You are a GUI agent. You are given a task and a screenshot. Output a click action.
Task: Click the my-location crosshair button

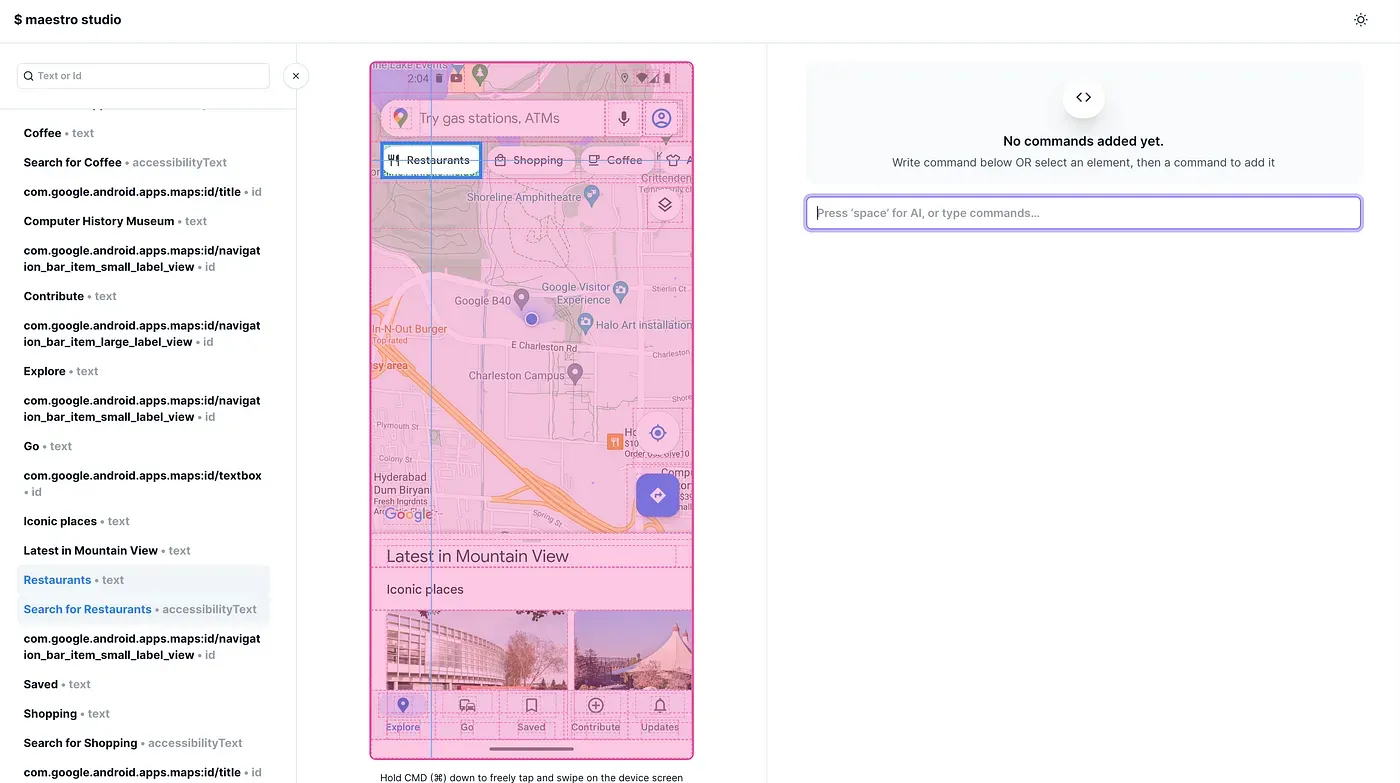(x=657, y=433)
